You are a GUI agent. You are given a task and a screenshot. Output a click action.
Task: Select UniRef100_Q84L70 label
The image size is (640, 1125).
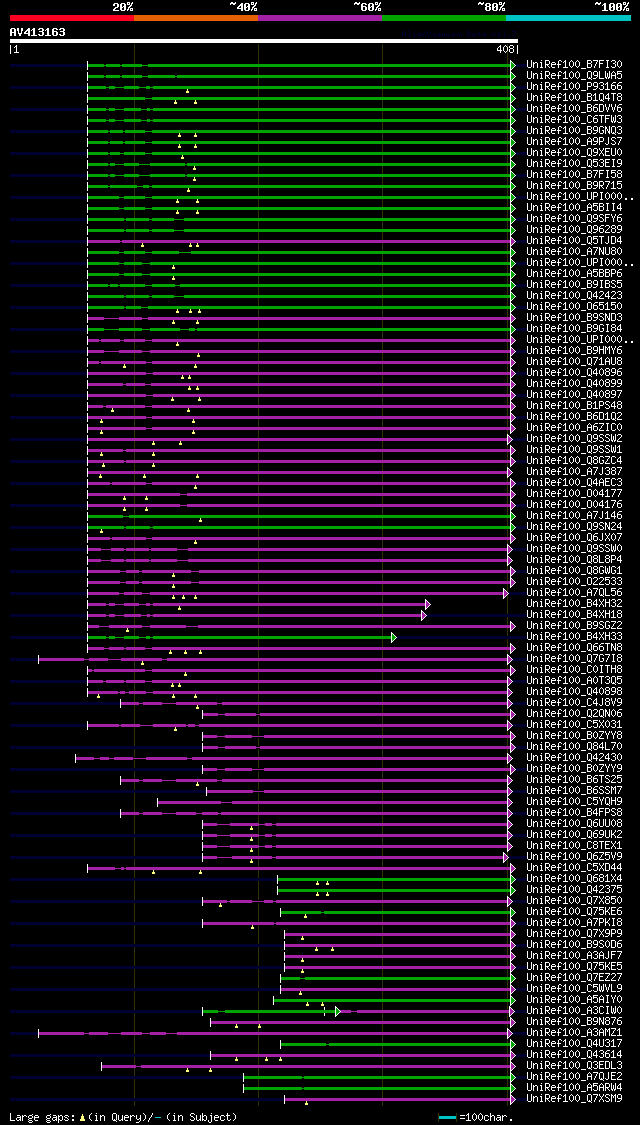pos(574,747)
